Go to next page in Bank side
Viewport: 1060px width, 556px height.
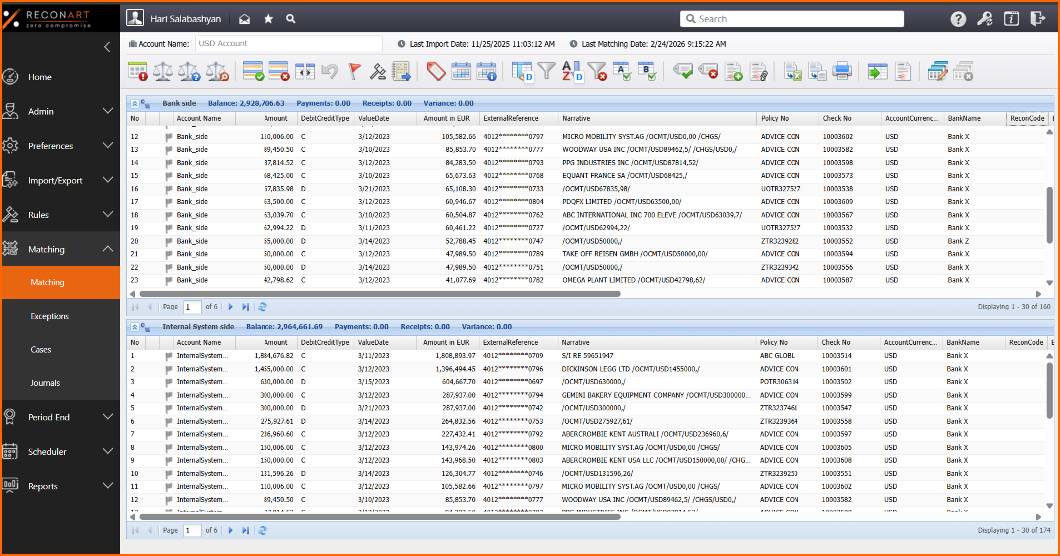tap(231, 307)
